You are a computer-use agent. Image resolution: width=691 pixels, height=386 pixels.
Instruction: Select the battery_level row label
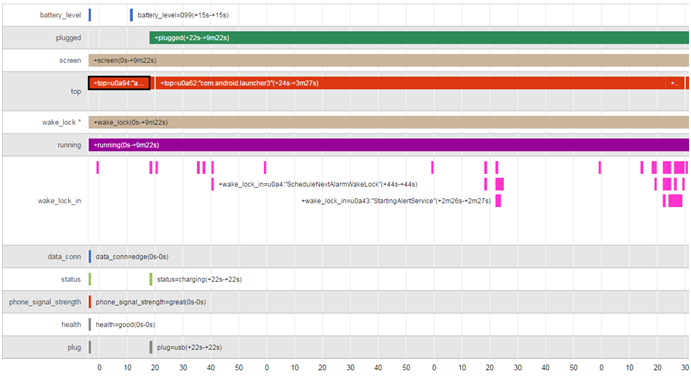point(60,15)
